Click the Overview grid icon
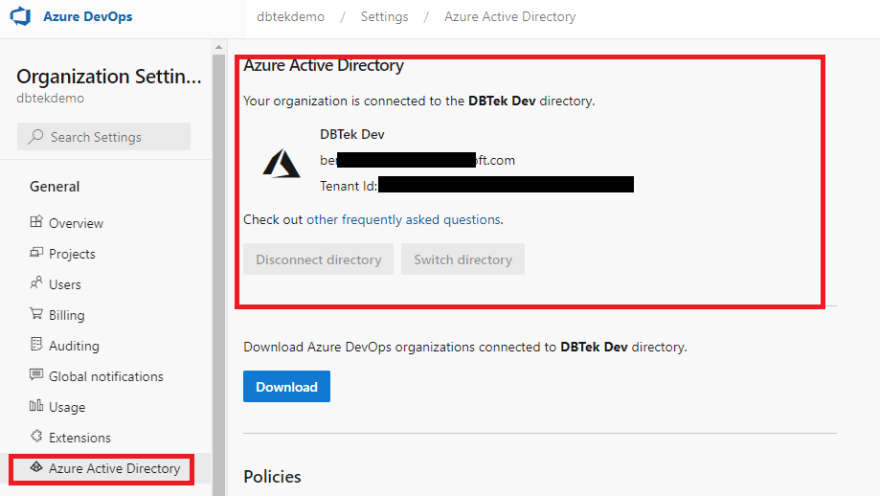880x496 pixels. pos(36,222)
